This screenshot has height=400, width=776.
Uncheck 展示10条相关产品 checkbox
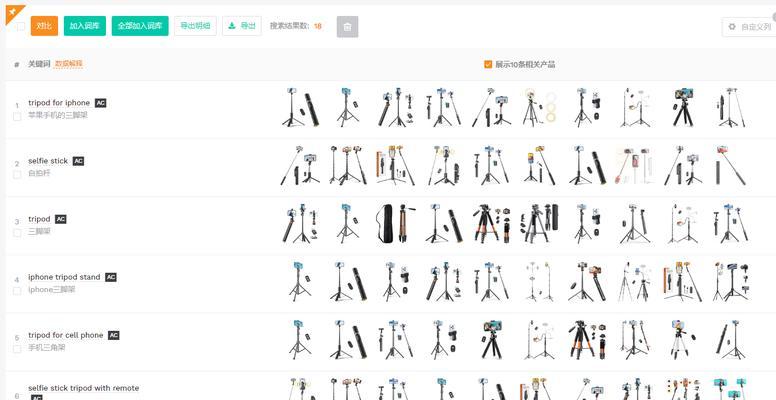[488, 64]
